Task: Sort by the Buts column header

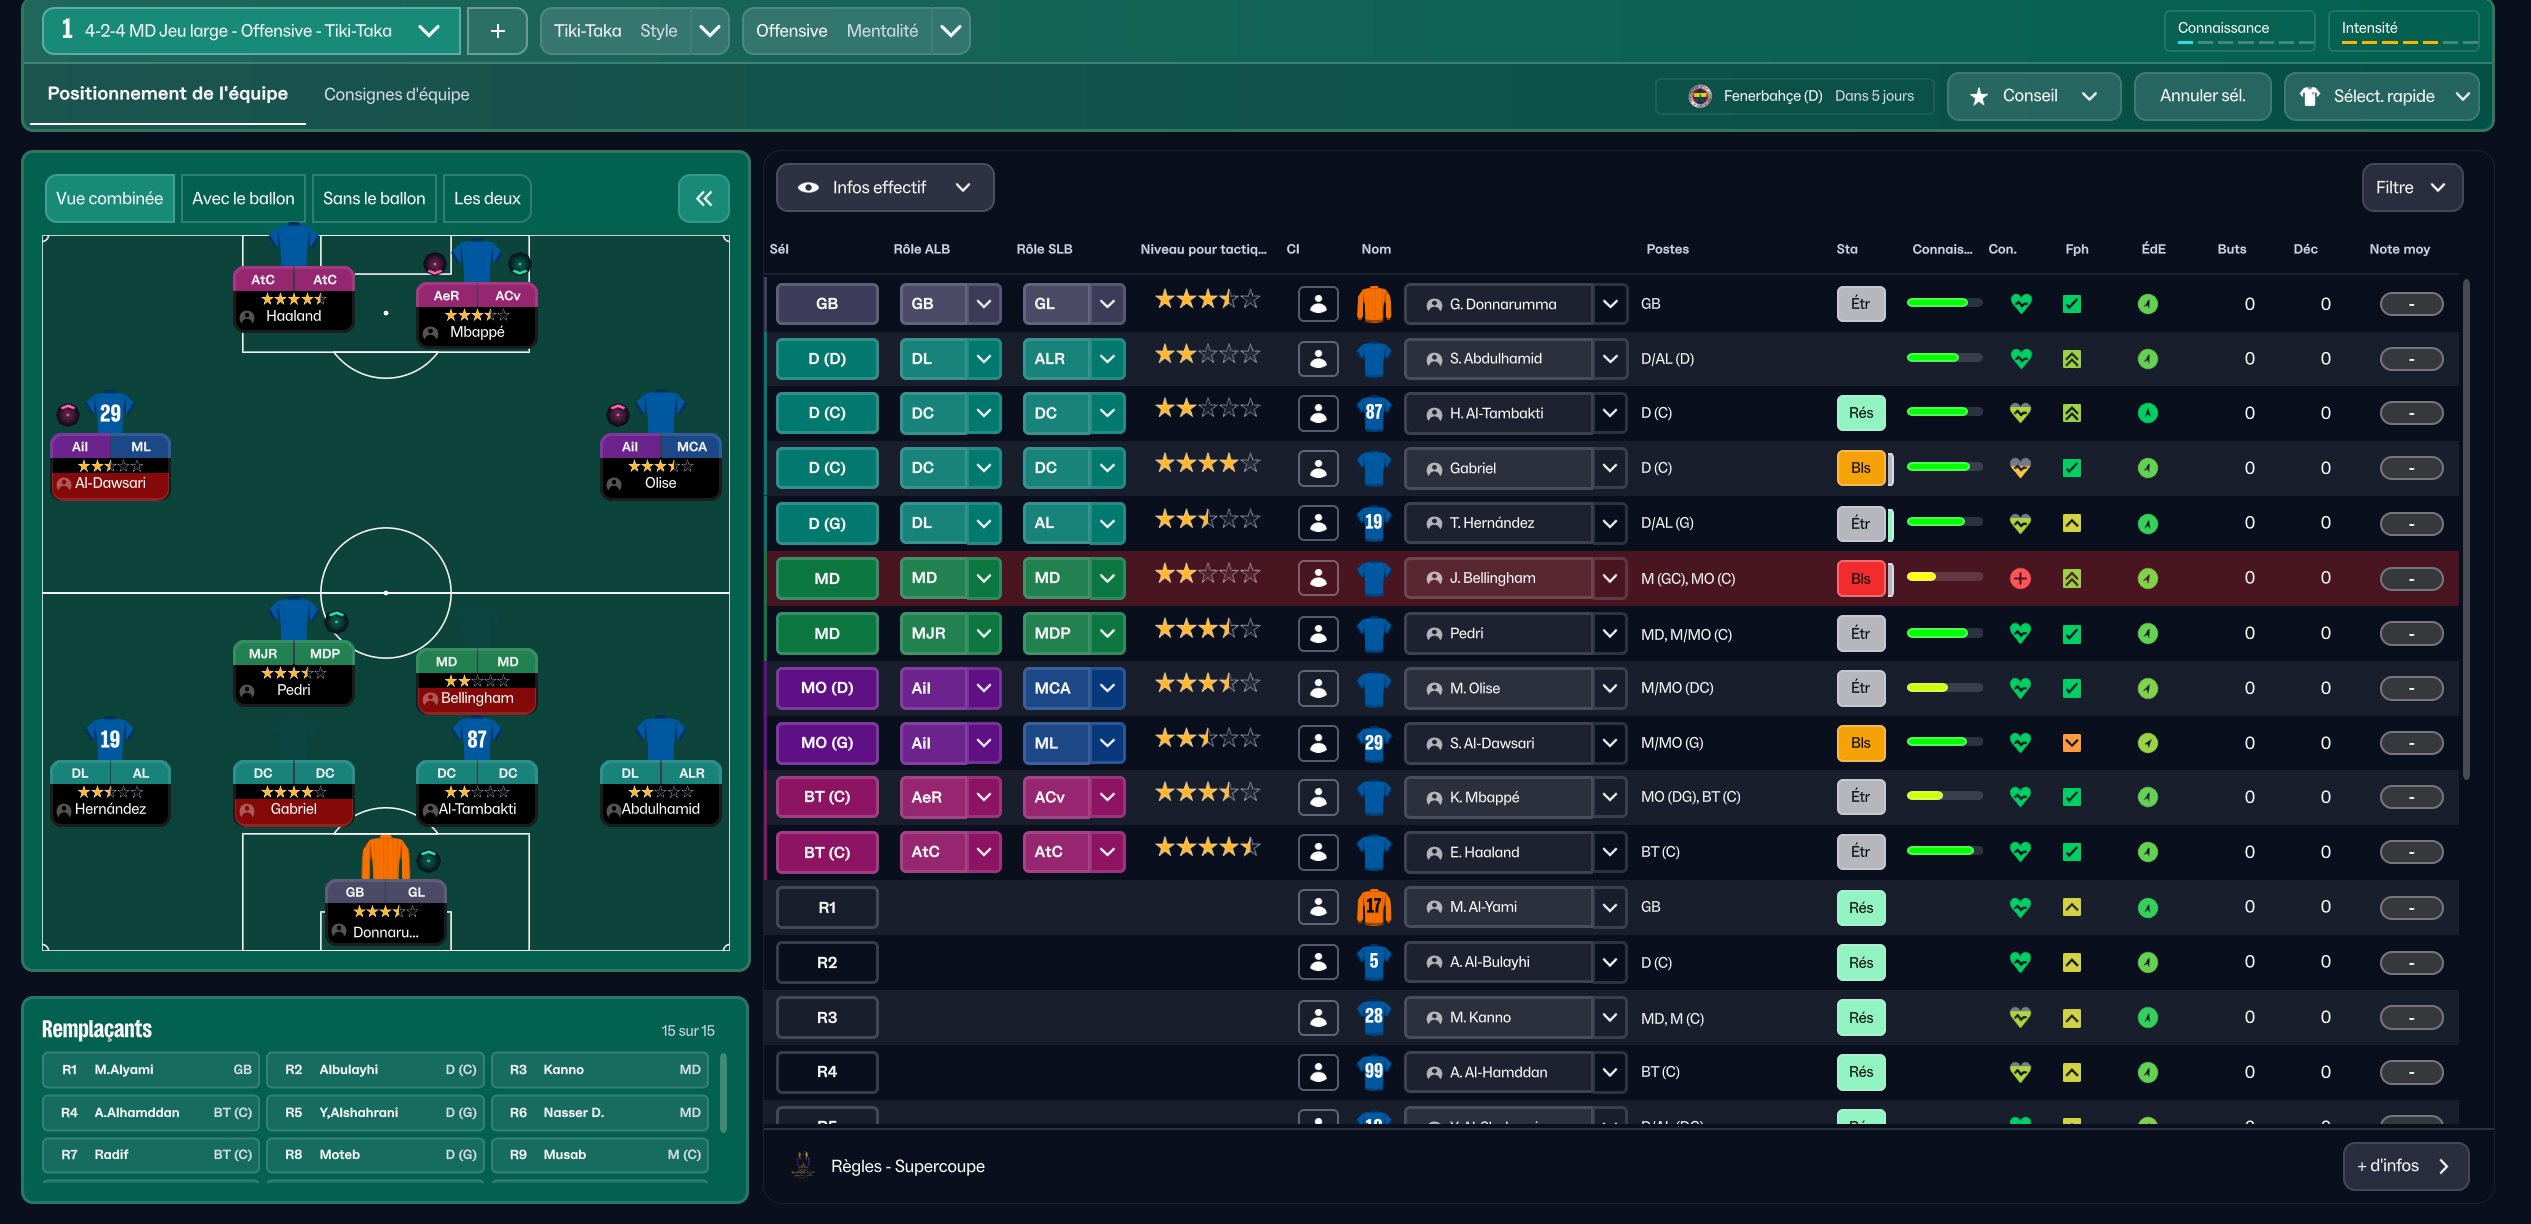Action: [x=2231, y=249]
